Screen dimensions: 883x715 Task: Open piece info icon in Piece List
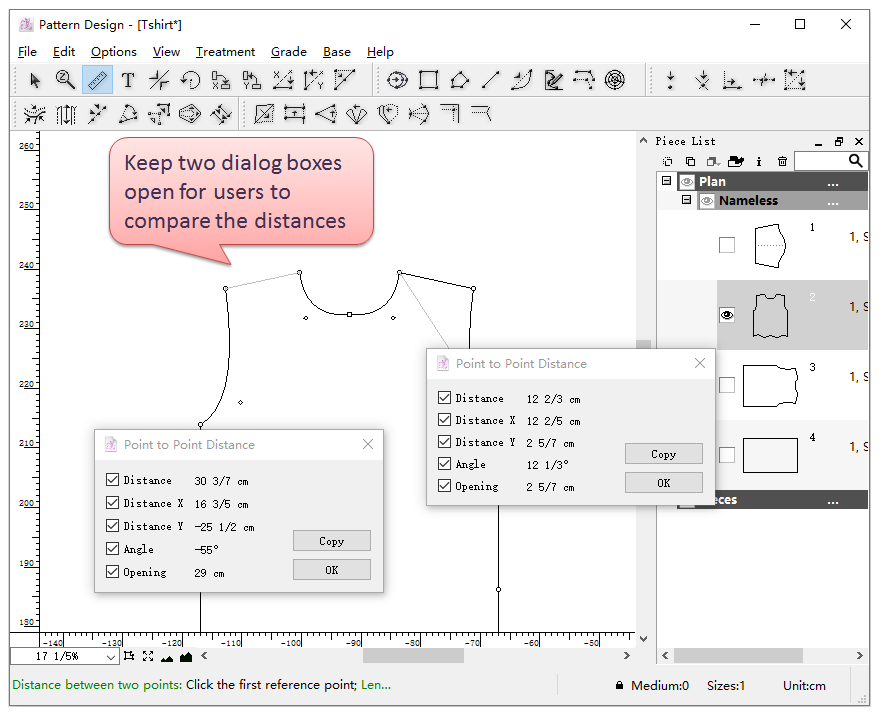pos(759,161)
